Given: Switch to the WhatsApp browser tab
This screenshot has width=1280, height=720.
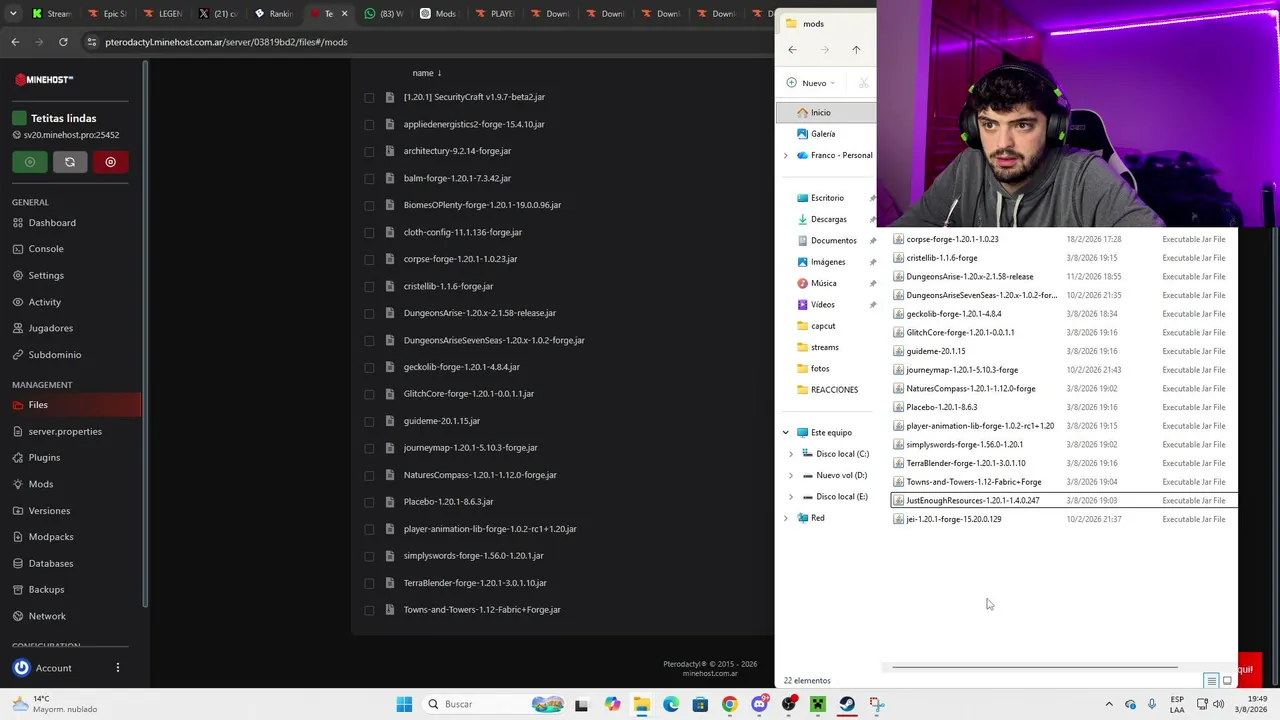Looking at the screenshot, I should [x=385, y=14].
